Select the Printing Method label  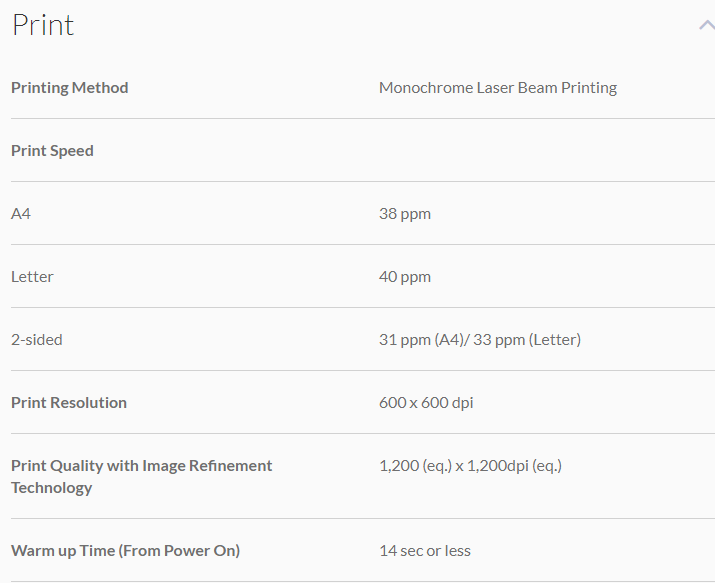[70, 88]
